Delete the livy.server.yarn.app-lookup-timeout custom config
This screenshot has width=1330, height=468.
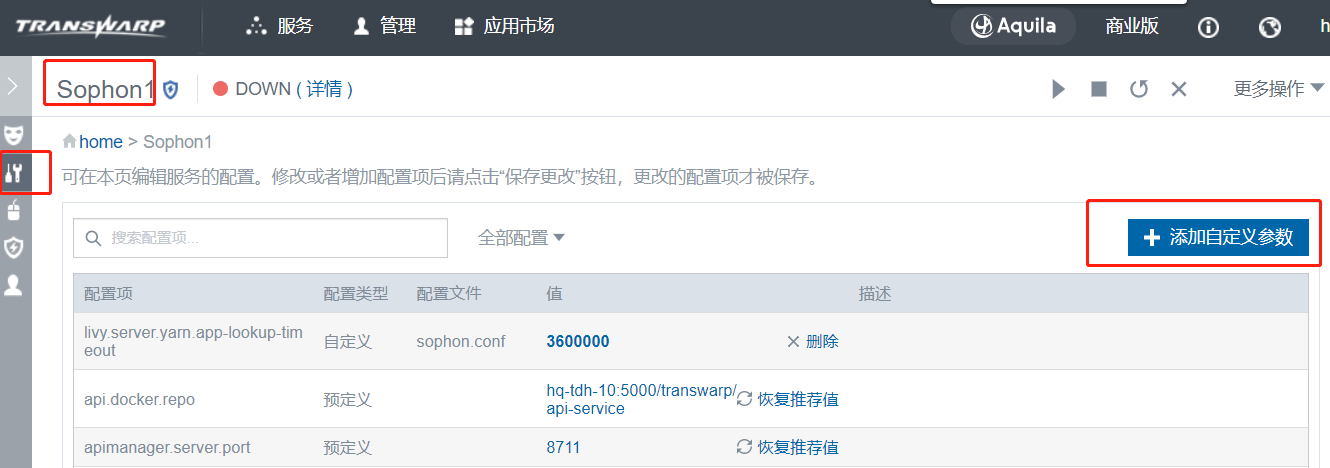[x=812, y=342]
